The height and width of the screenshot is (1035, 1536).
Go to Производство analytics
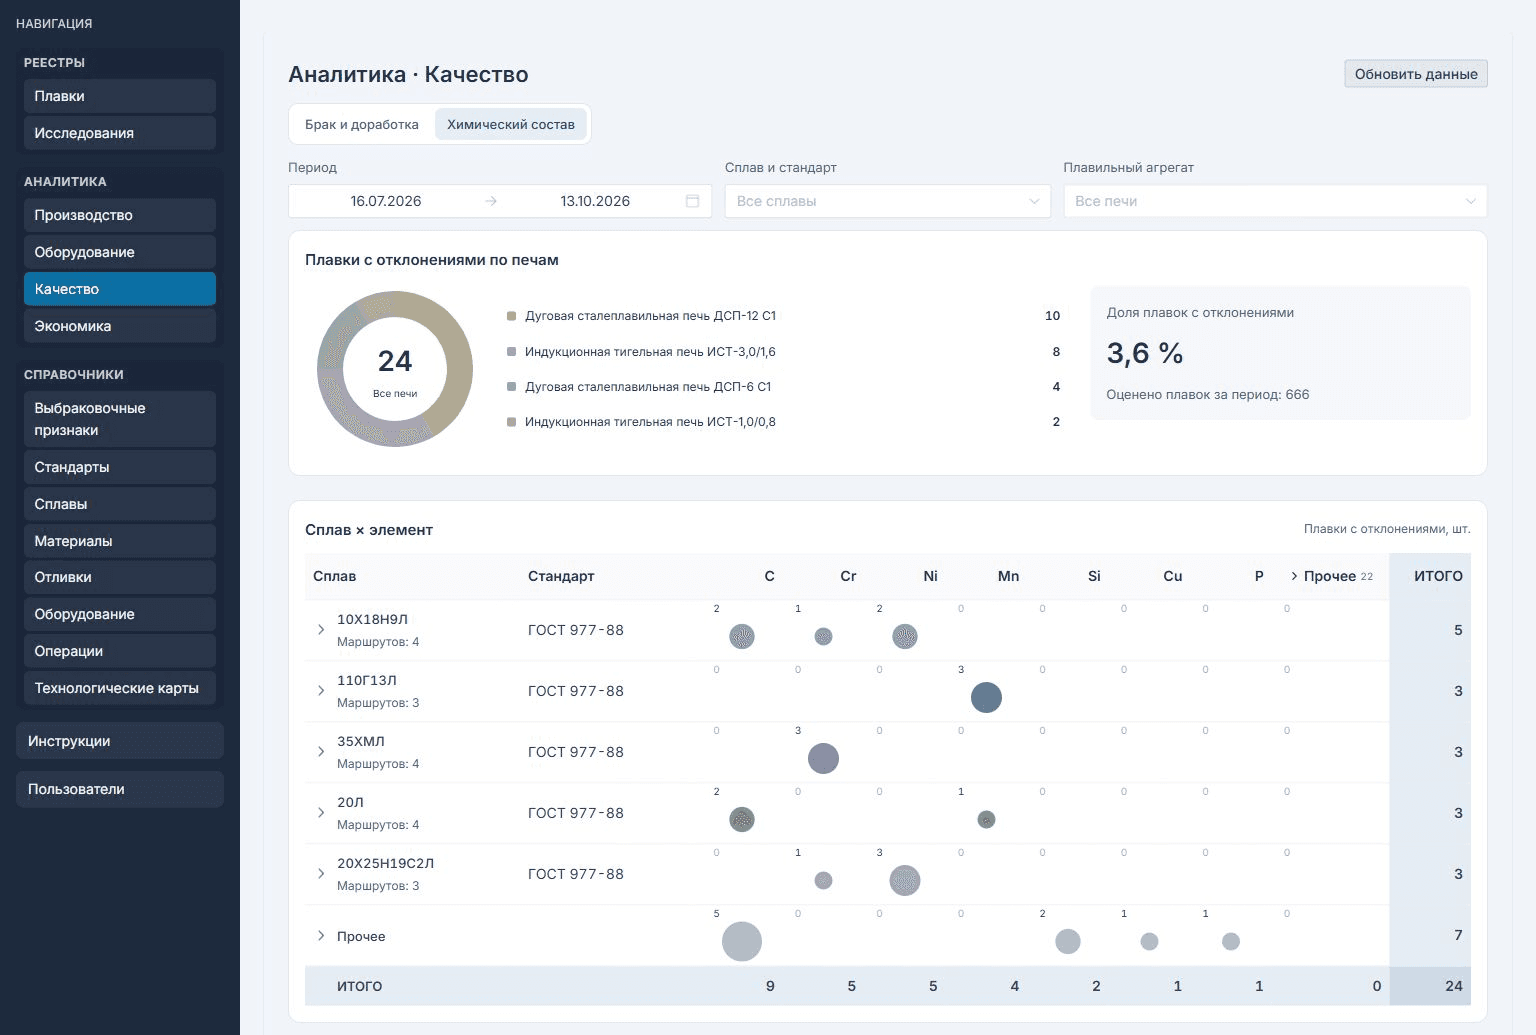point(120,215)
